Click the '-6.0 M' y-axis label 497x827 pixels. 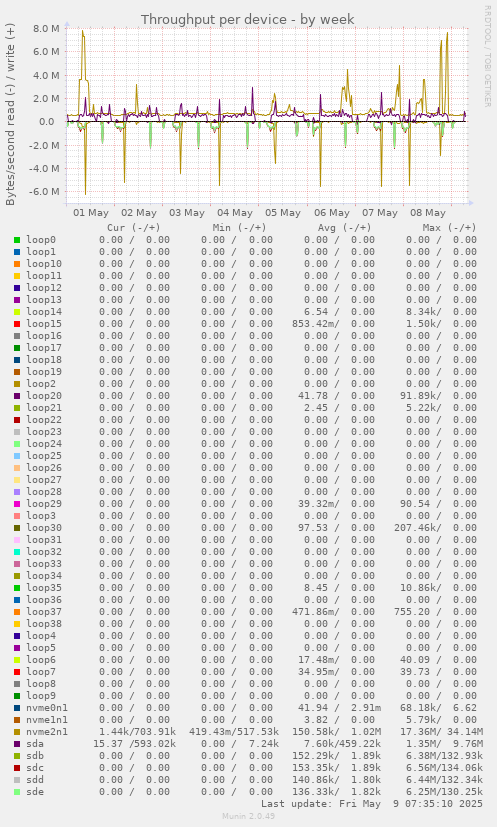[x=45, y=191]
